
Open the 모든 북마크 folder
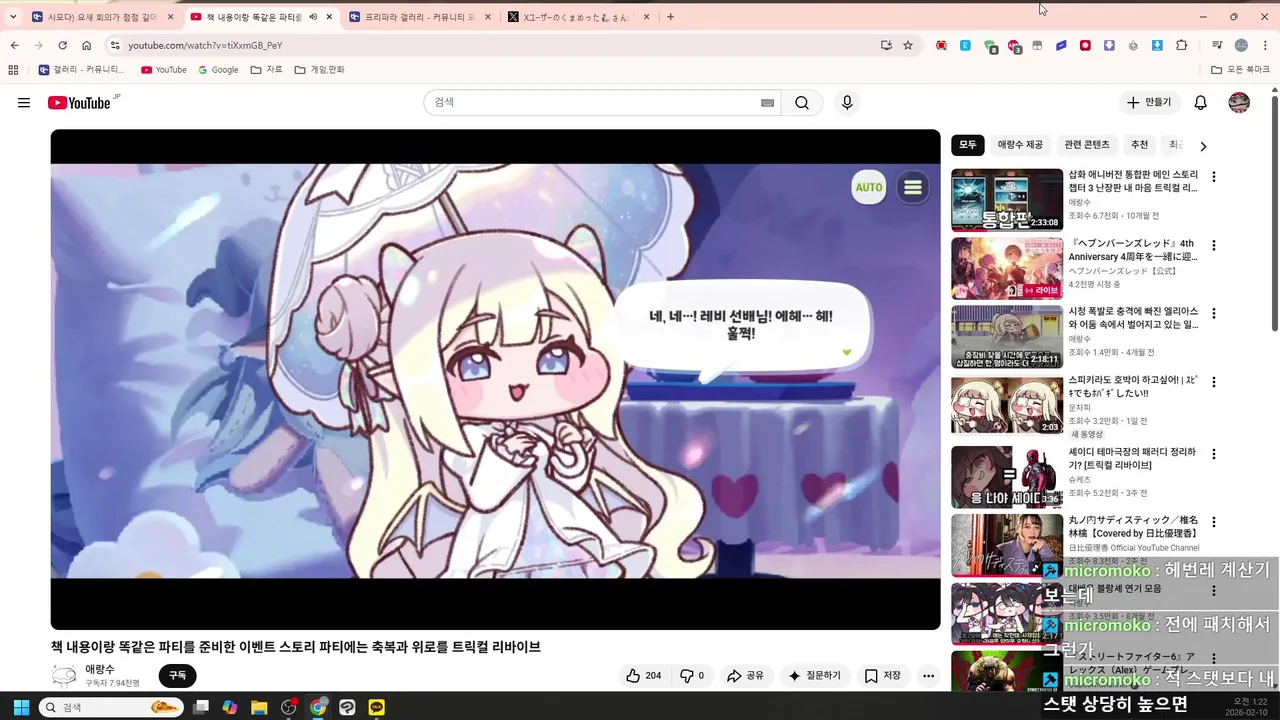pyautogui.click(x=1241, y=70)
